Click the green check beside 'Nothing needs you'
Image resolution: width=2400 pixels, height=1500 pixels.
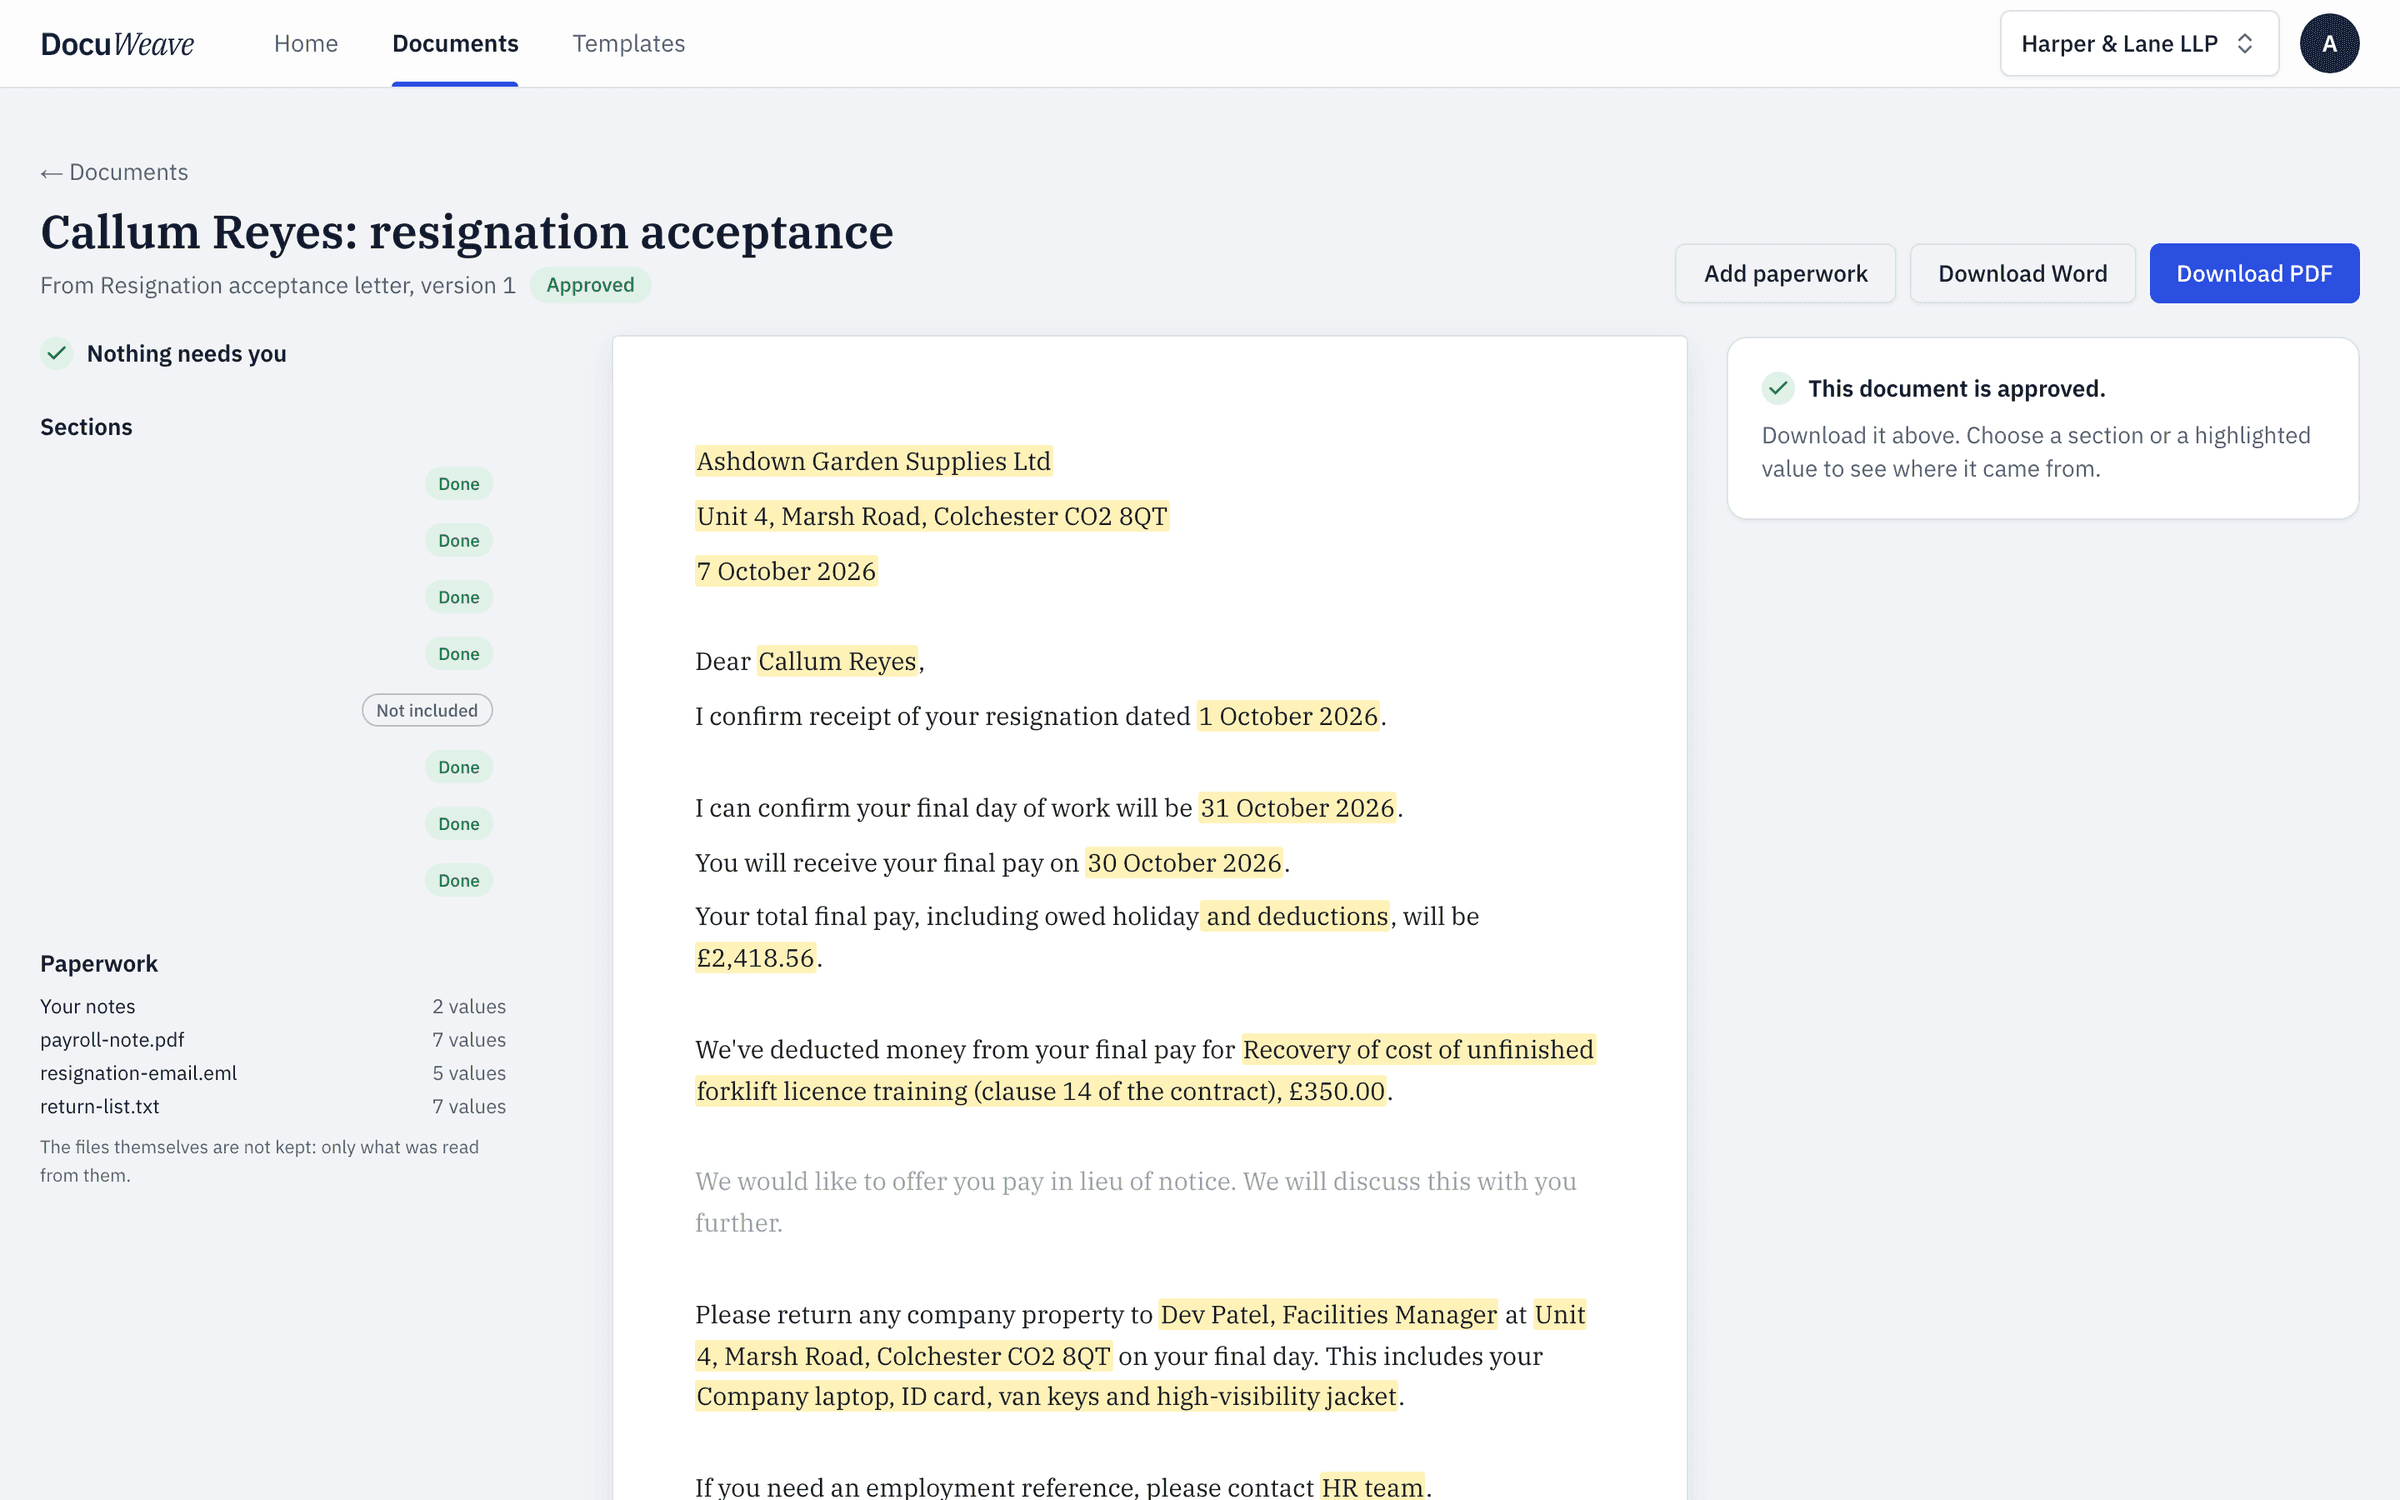[57, 353]
